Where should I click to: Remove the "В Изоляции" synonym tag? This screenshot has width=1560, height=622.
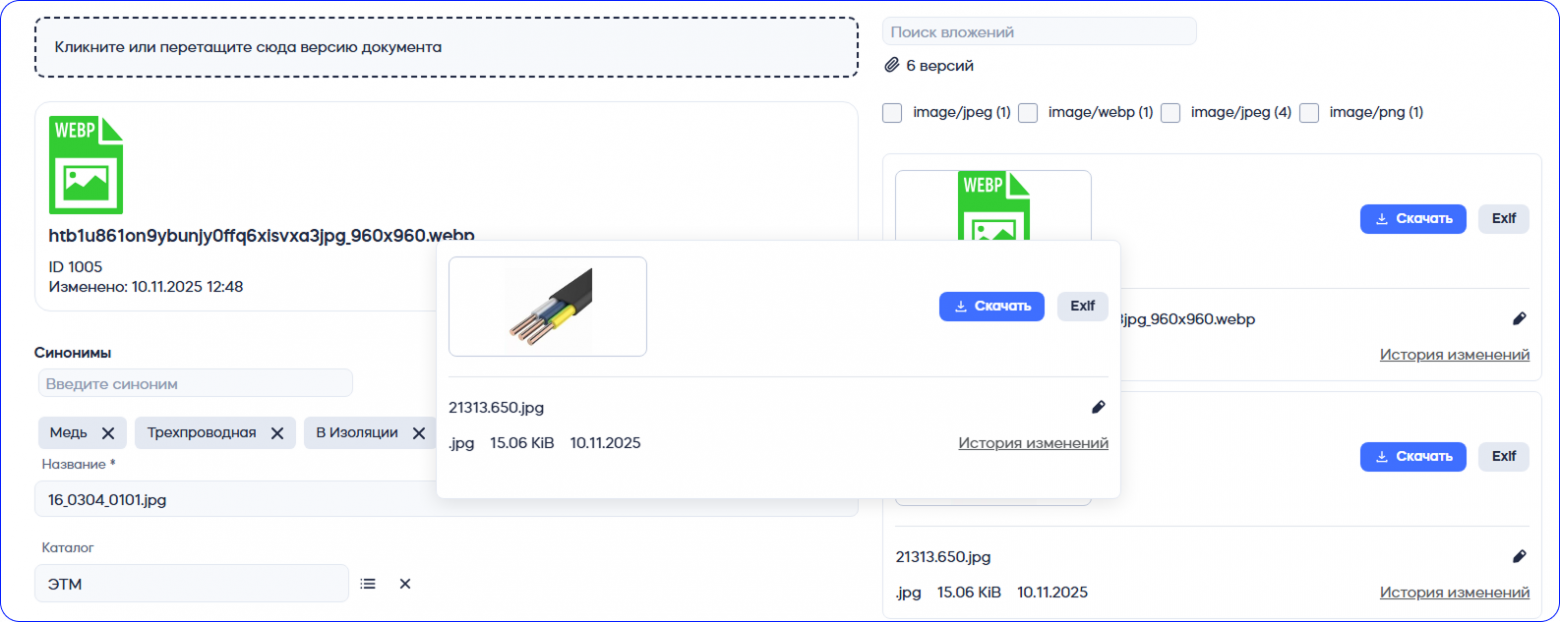tap(419, 433)
